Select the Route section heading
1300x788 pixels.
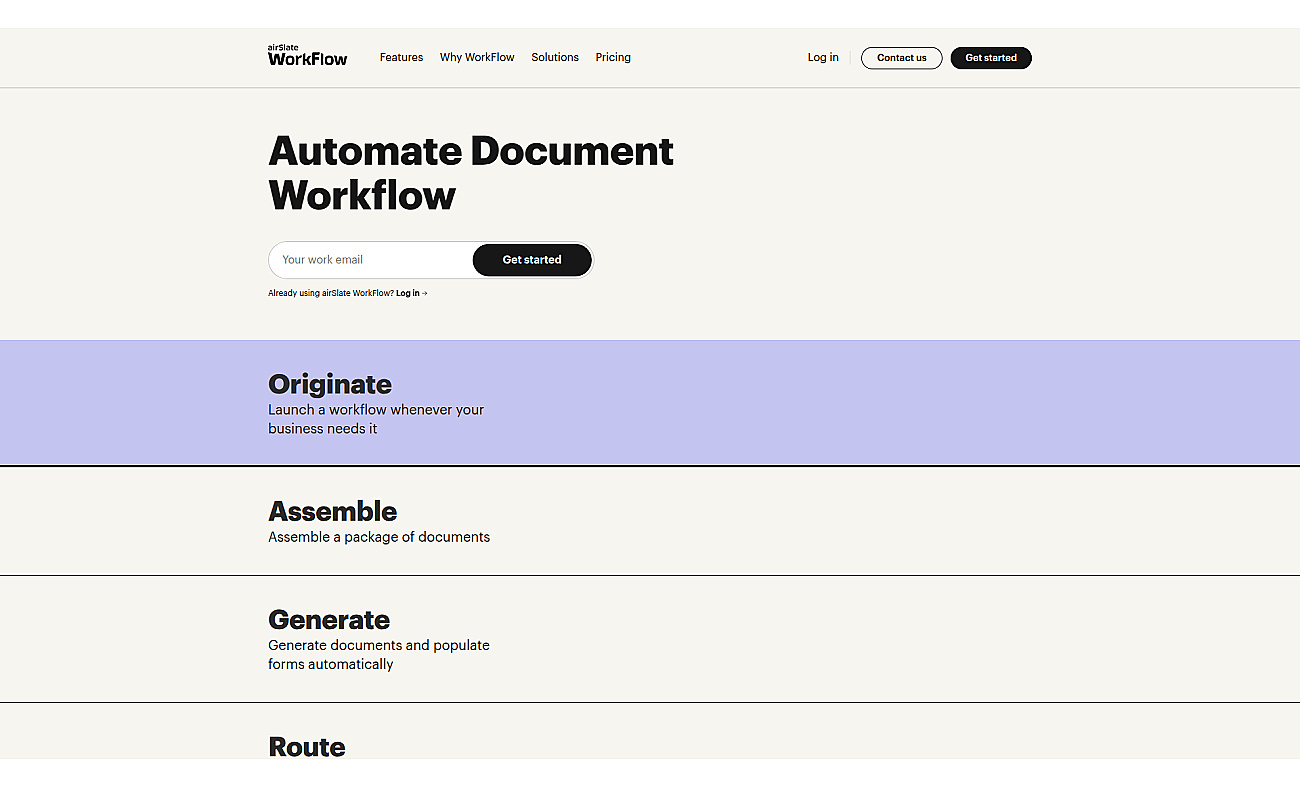307,746
